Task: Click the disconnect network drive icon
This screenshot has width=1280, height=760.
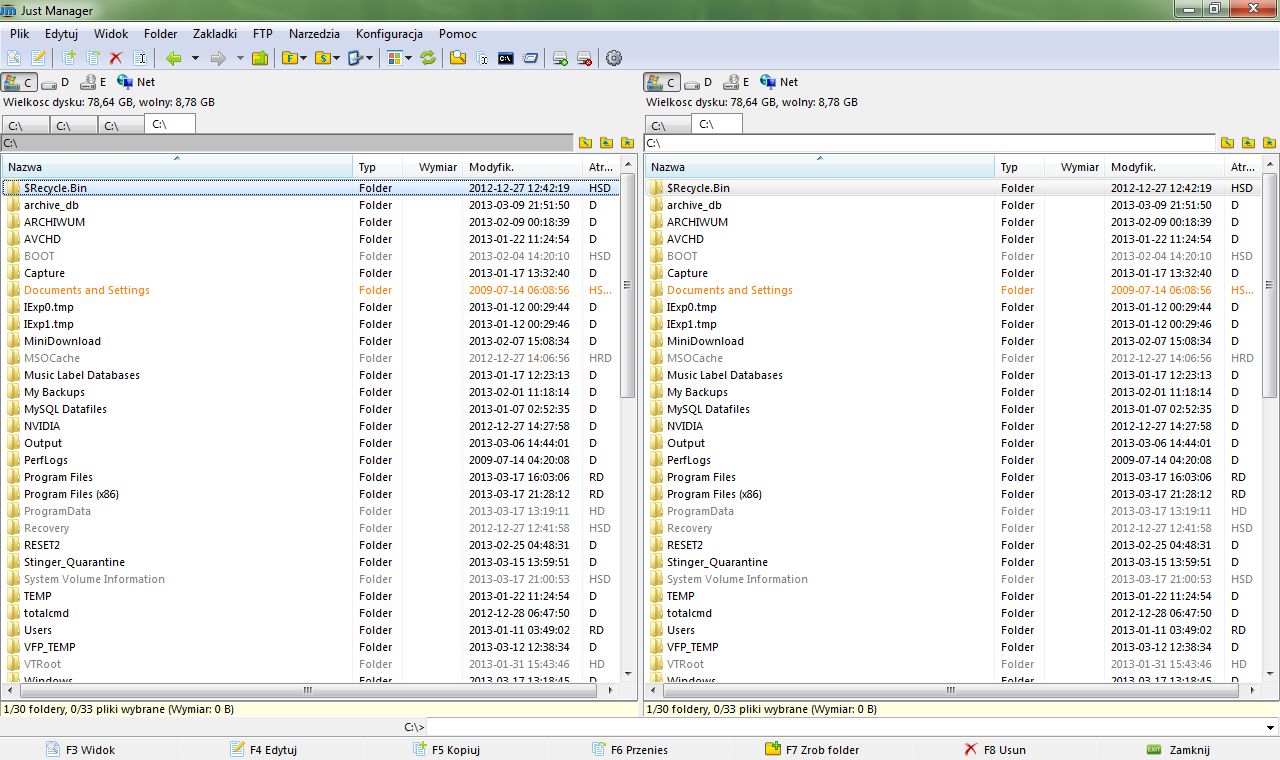Action: point(585,58)
